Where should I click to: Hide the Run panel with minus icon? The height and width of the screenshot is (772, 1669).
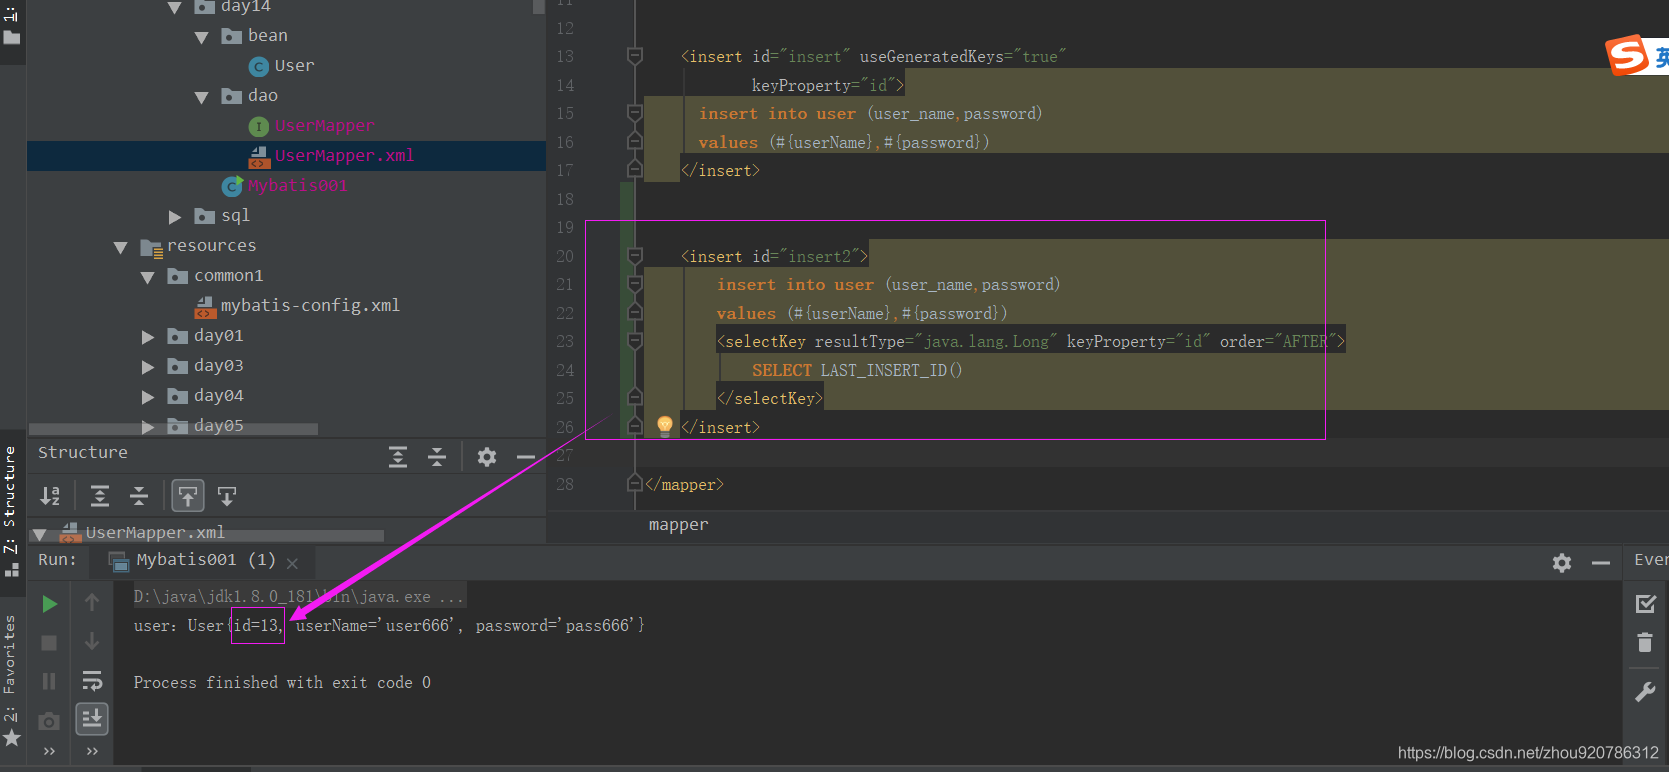pyautogui.click(x=1601, y=563)
